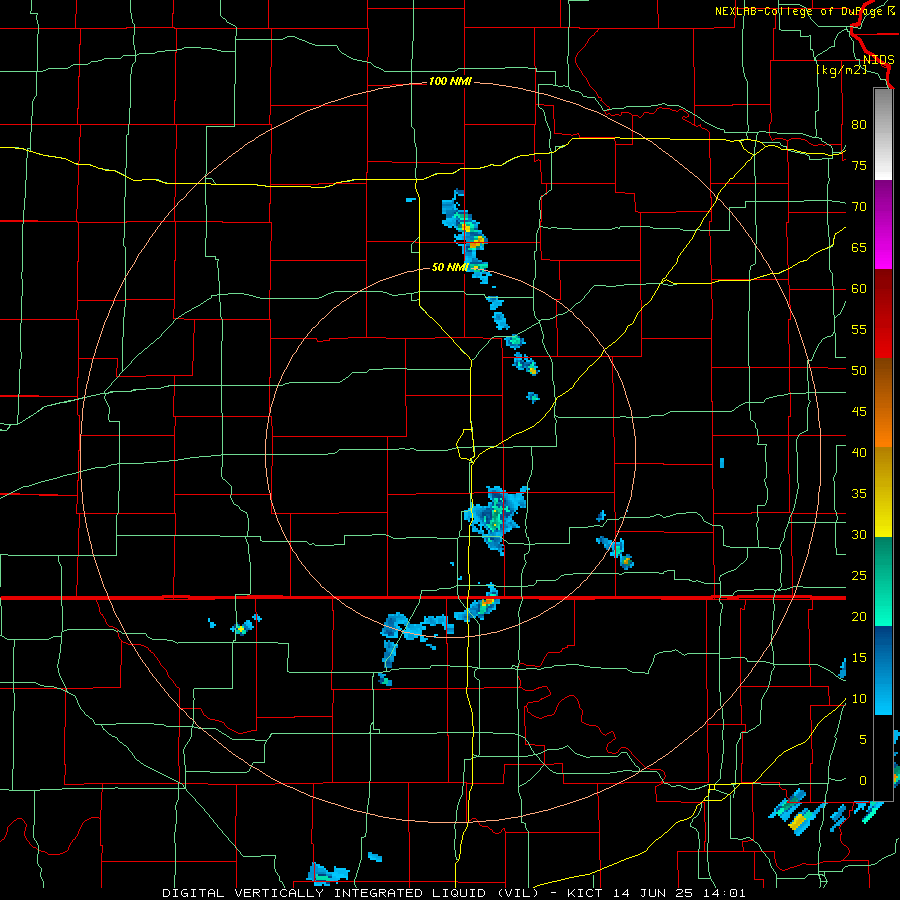Click the 55 value on the scale

pos(859,329)
